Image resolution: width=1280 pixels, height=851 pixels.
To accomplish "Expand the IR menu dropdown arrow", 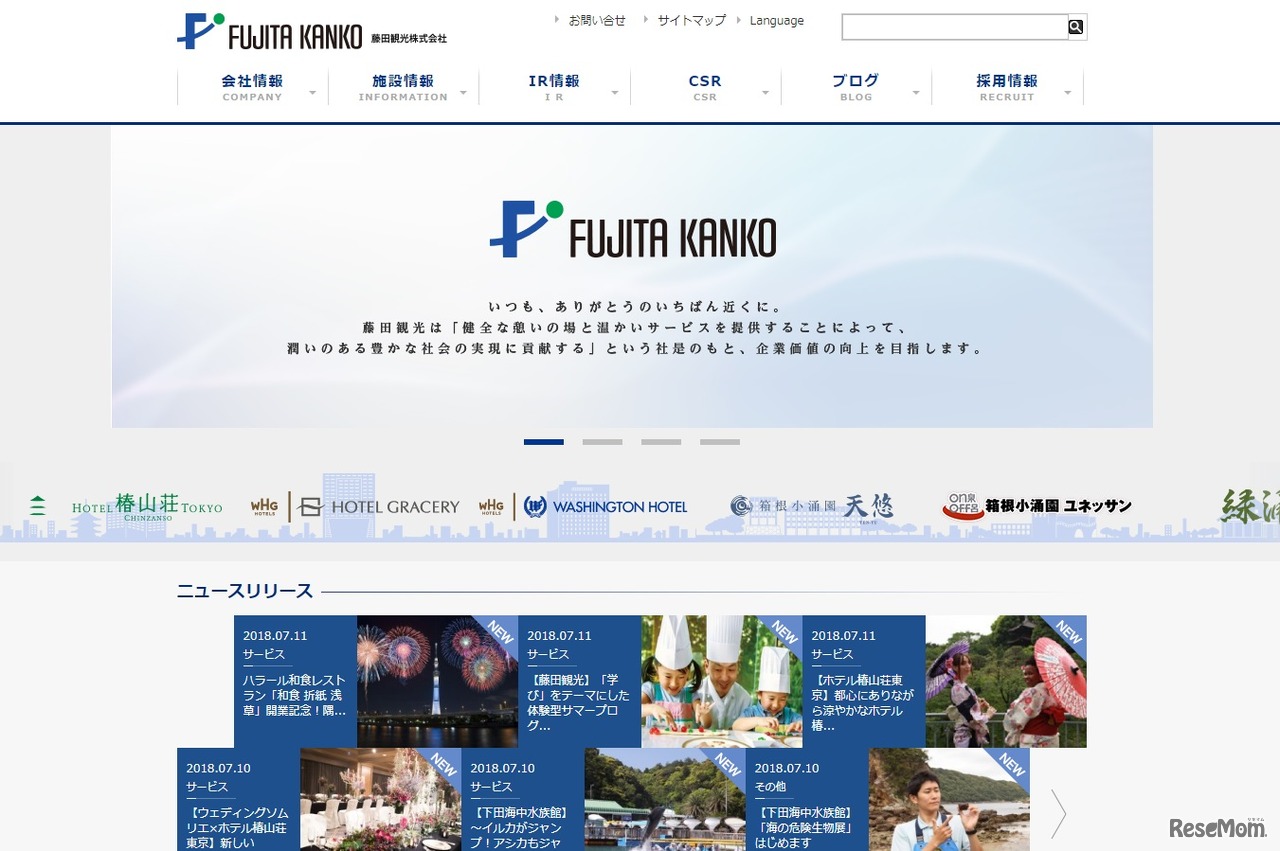I will pyautogui.click(x=614, y=93).
